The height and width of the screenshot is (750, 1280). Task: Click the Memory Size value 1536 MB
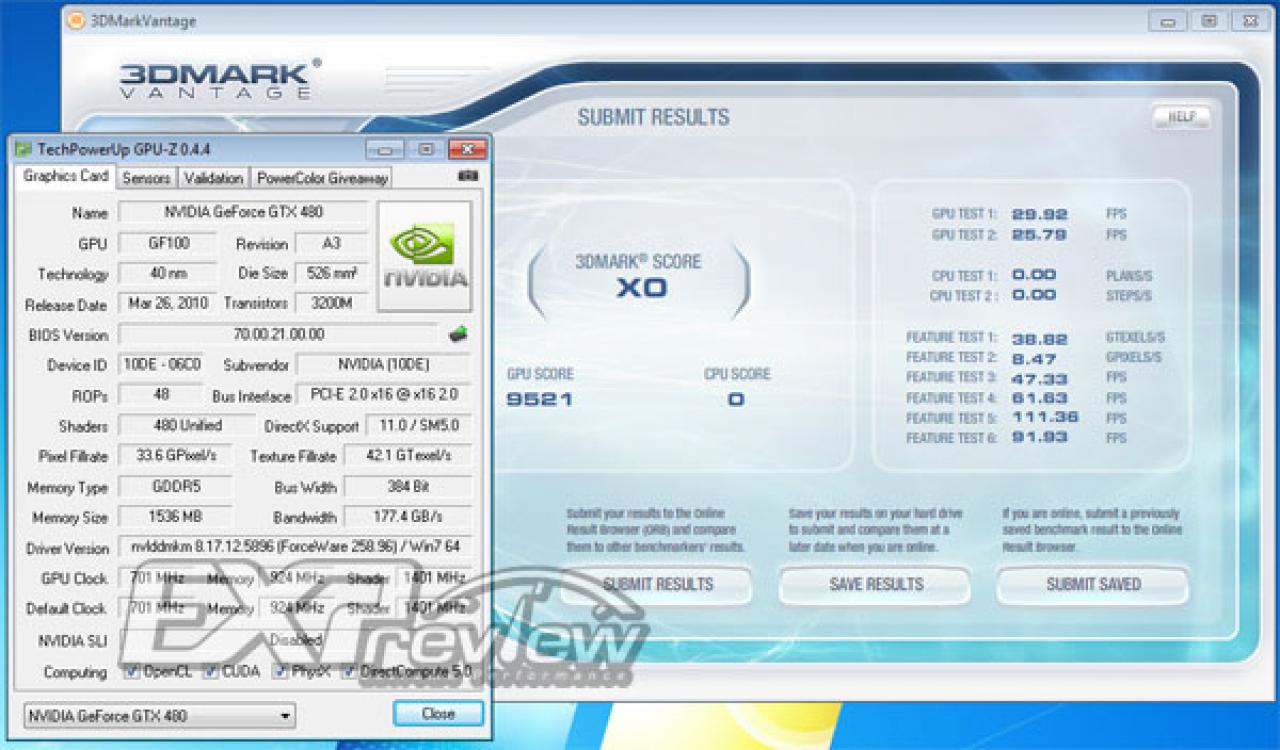pyautogui.click(x=175, y=518)
